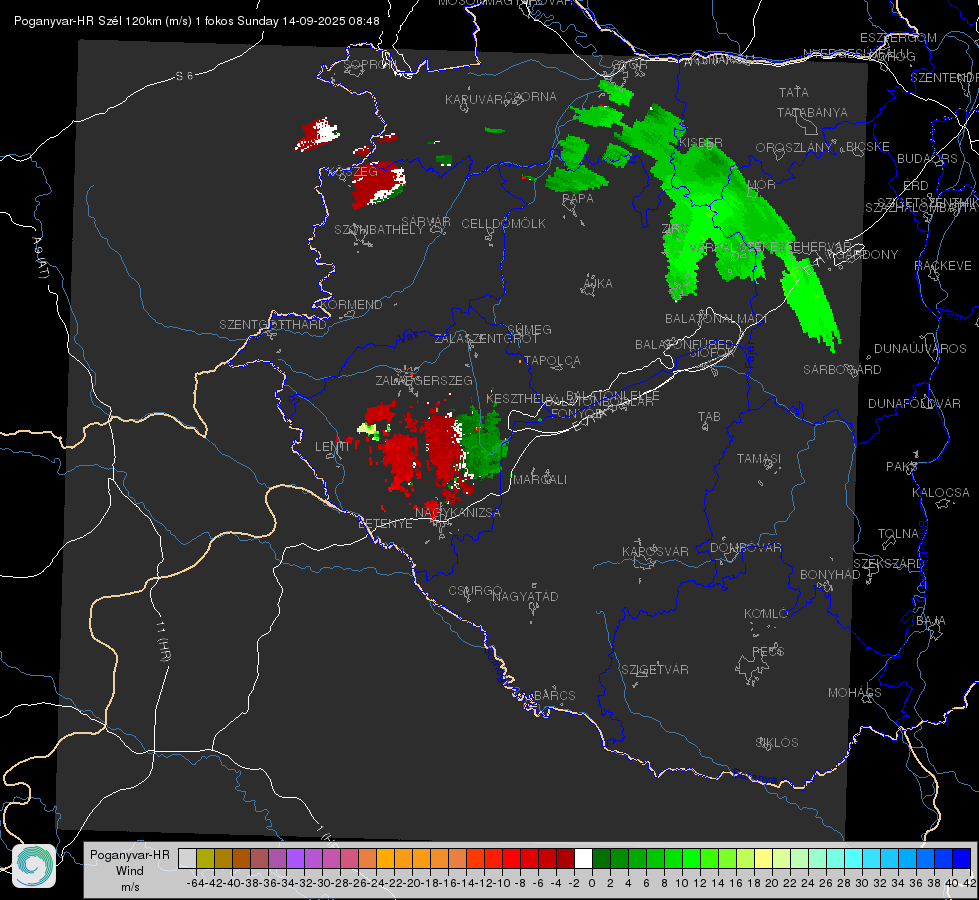Click the BAJA city label

(931, 621)
